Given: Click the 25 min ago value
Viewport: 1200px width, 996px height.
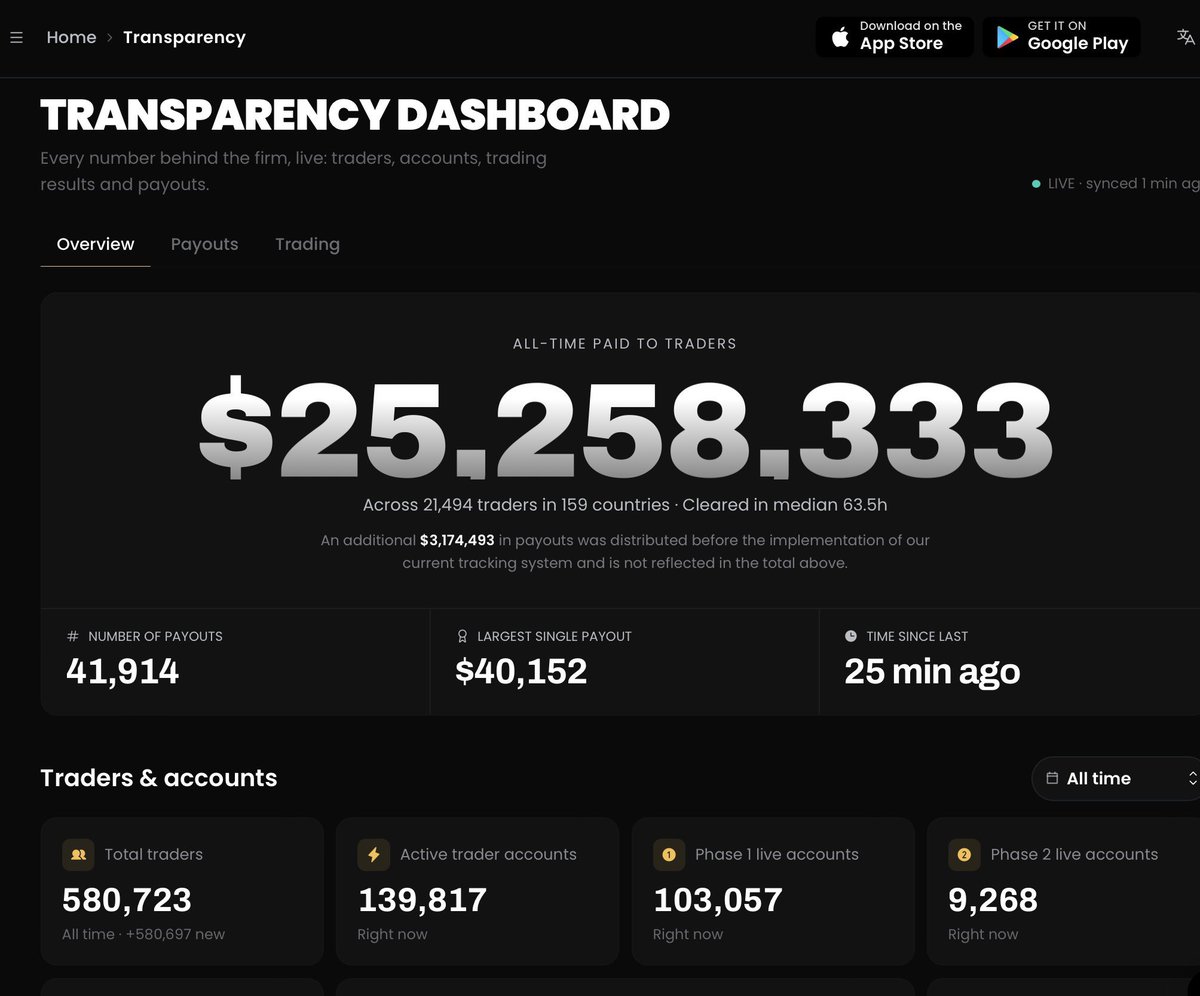Looking at the screenshot, I should coord(932,671).
